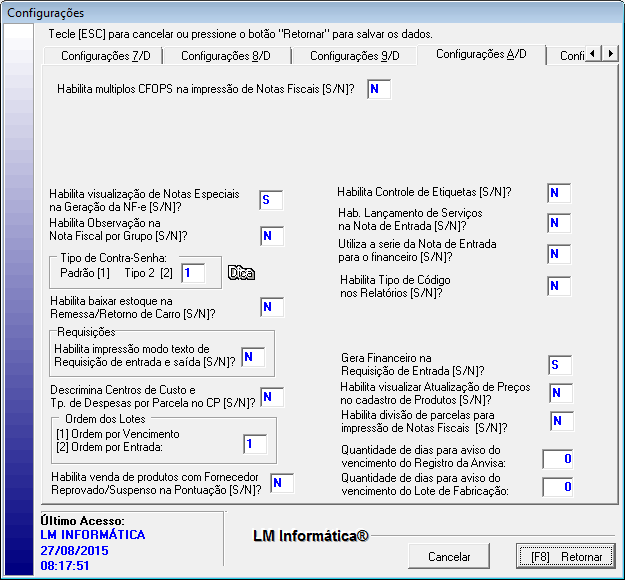Click the Ordem dos Lotes value field
This screenshot has height=580, width=625.
[x=255, y=443]
